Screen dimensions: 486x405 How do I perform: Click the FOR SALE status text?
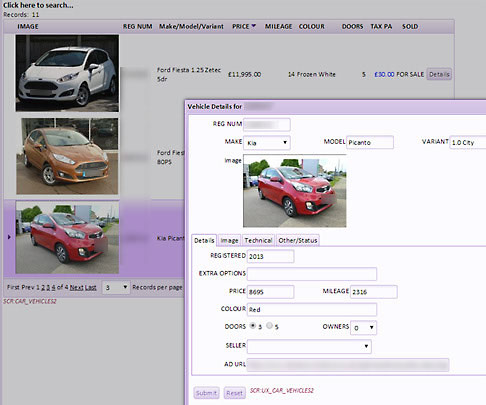click(410, 74)
